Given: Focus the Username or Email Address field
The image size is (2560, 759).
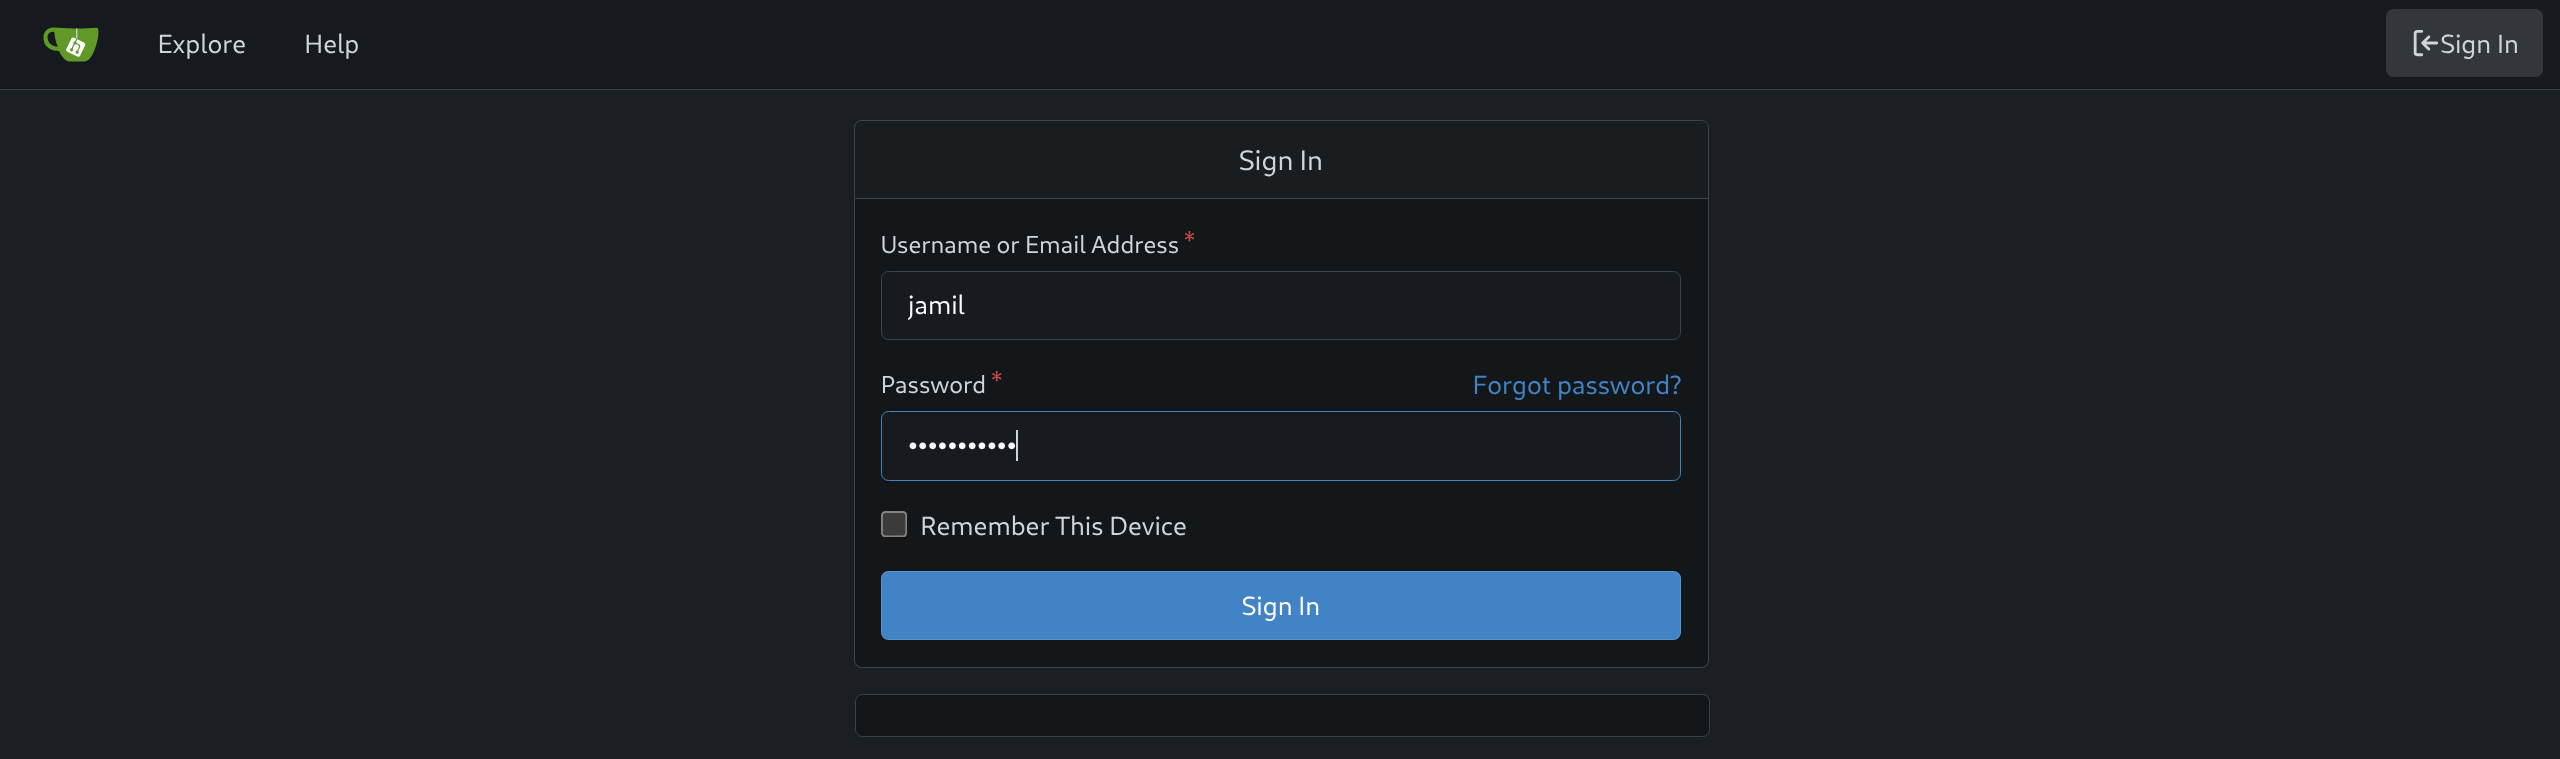Looking at the screenshot, I should pos(1280,306).
